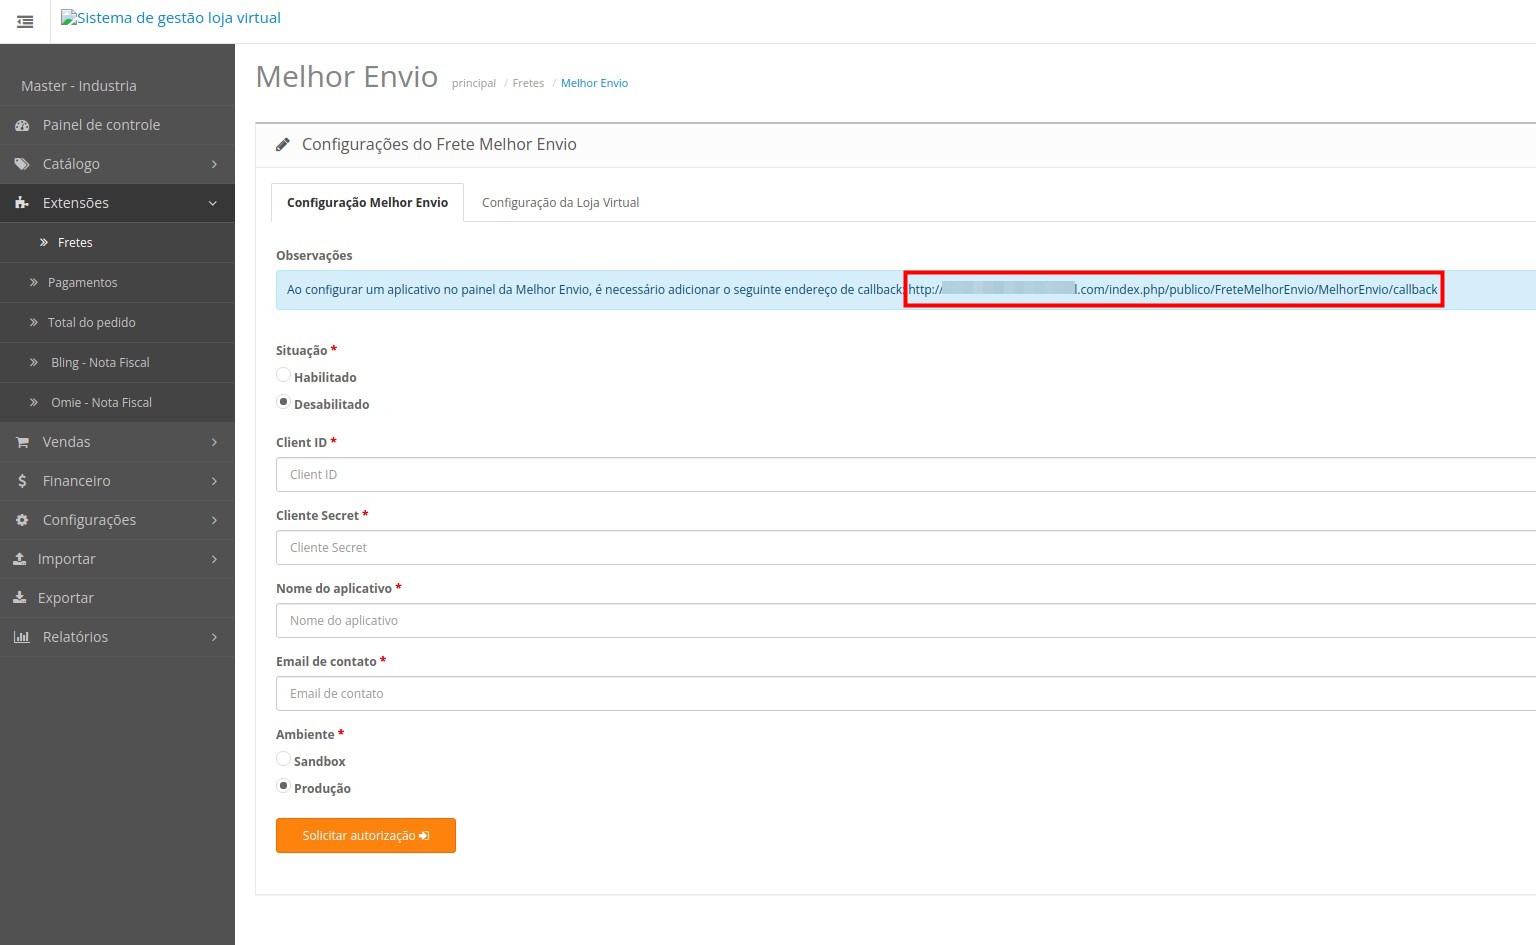The height and width of the screenshot is (945, 1536).
Task: Click the Catálogo tags icon
Action: 22,164
